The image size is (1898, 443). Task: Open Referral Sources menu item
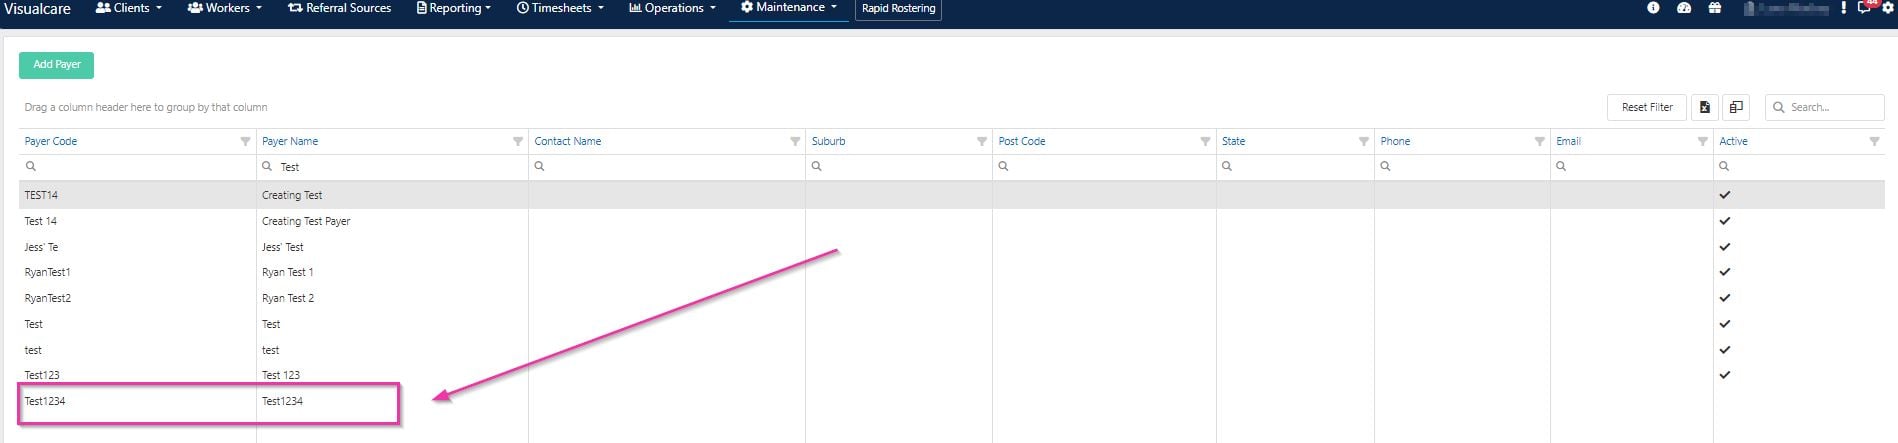[x=339, y=8]
